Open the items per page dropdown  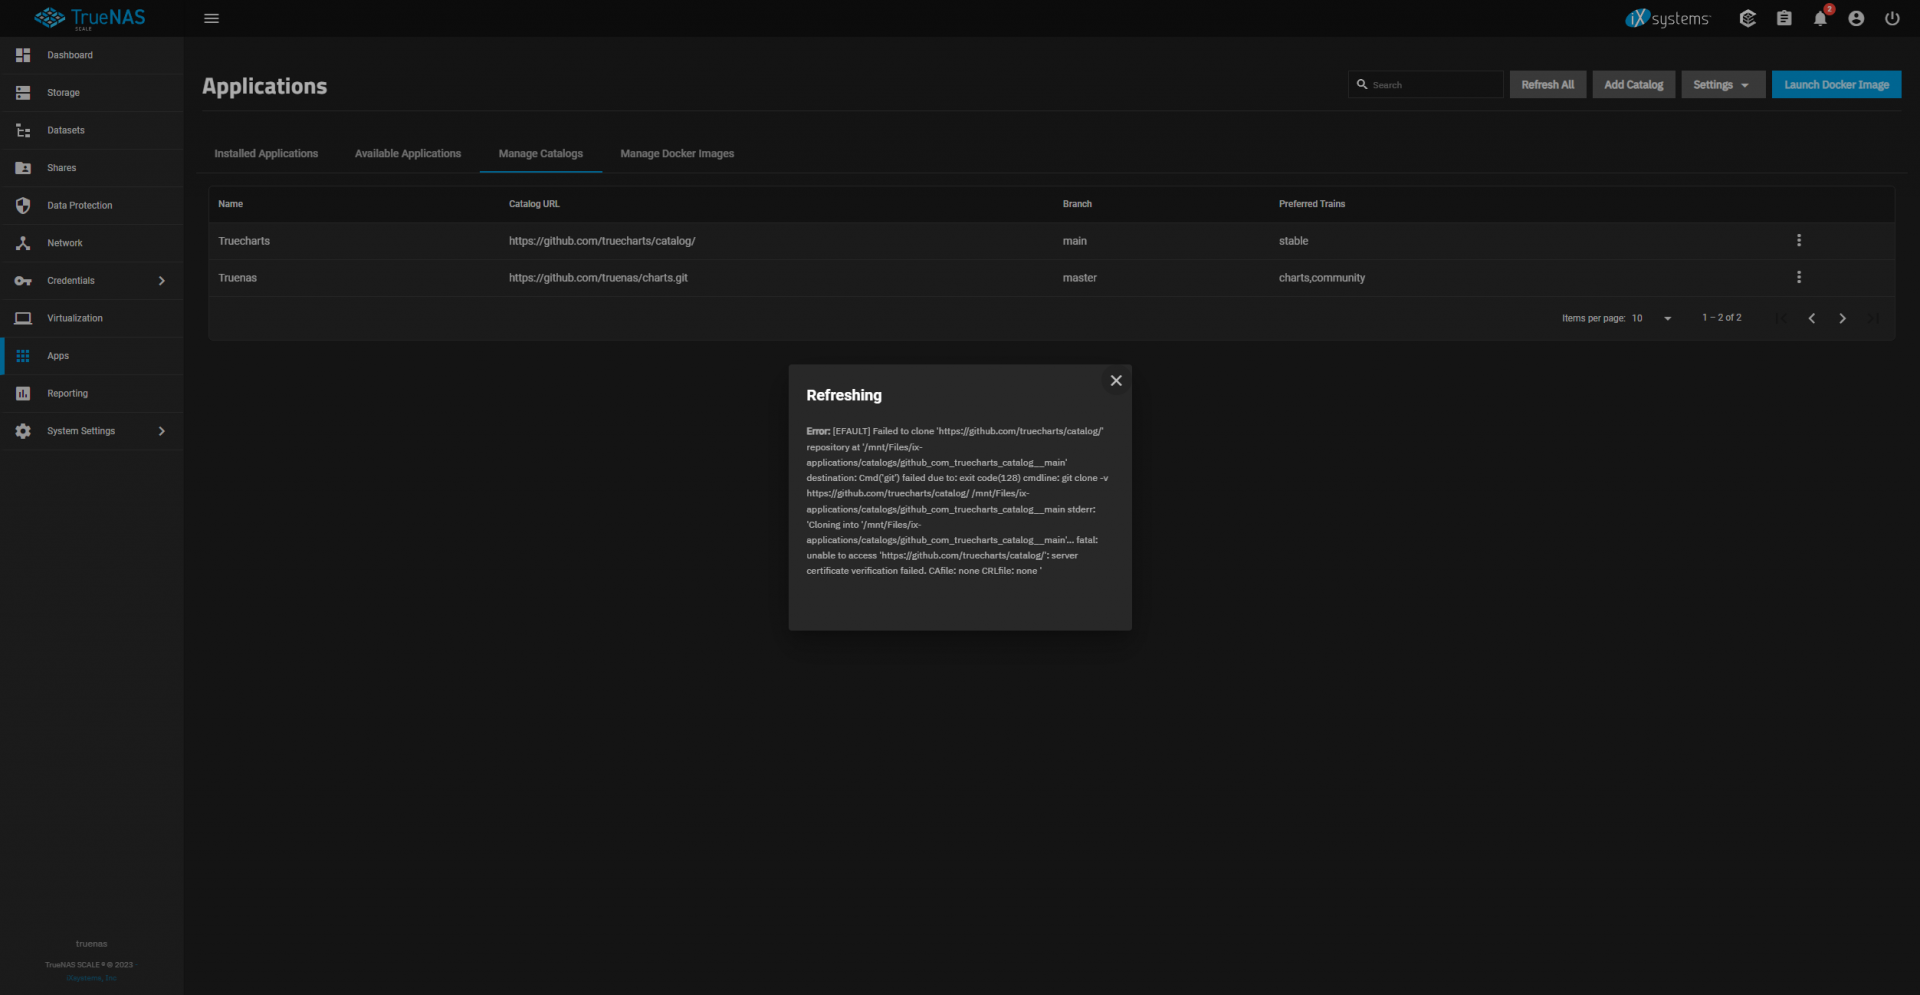point(1652,318)
